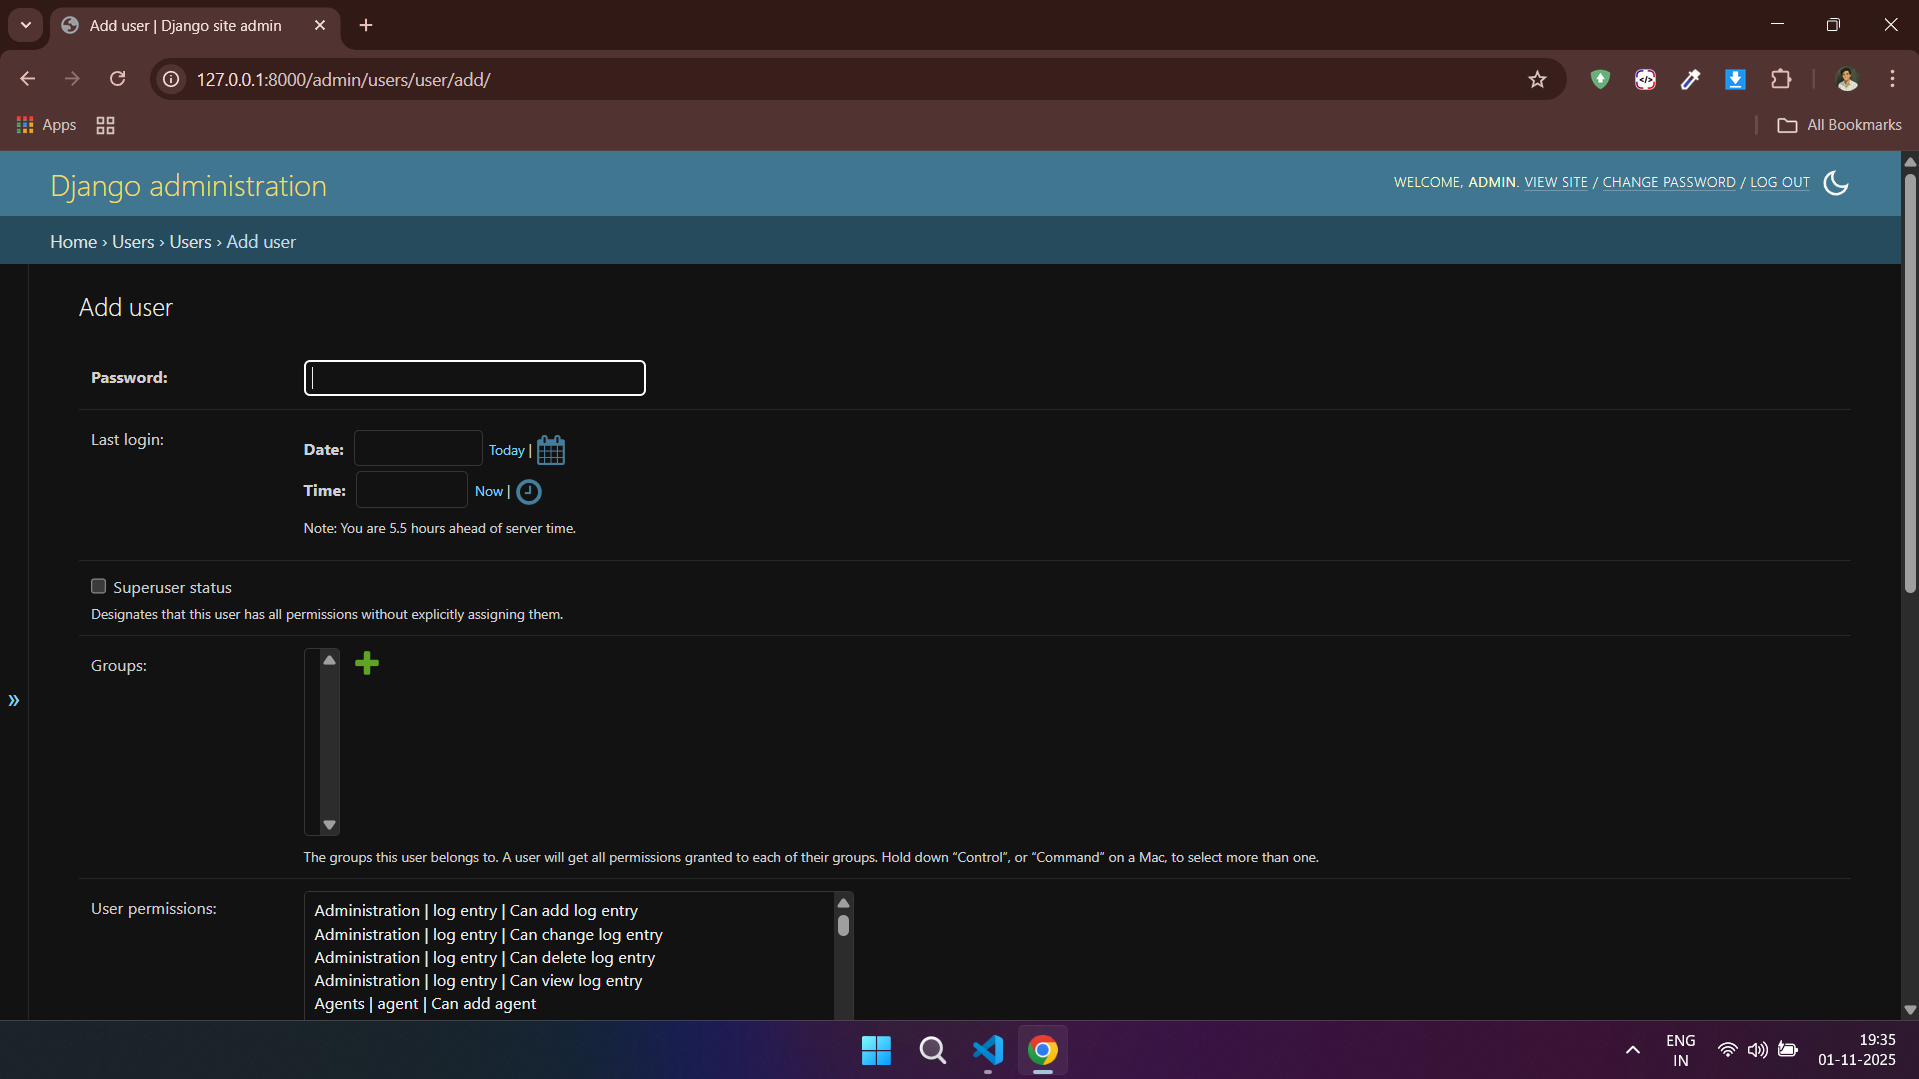
Task: Add another group with green plus icon
Action: [367, 663]
